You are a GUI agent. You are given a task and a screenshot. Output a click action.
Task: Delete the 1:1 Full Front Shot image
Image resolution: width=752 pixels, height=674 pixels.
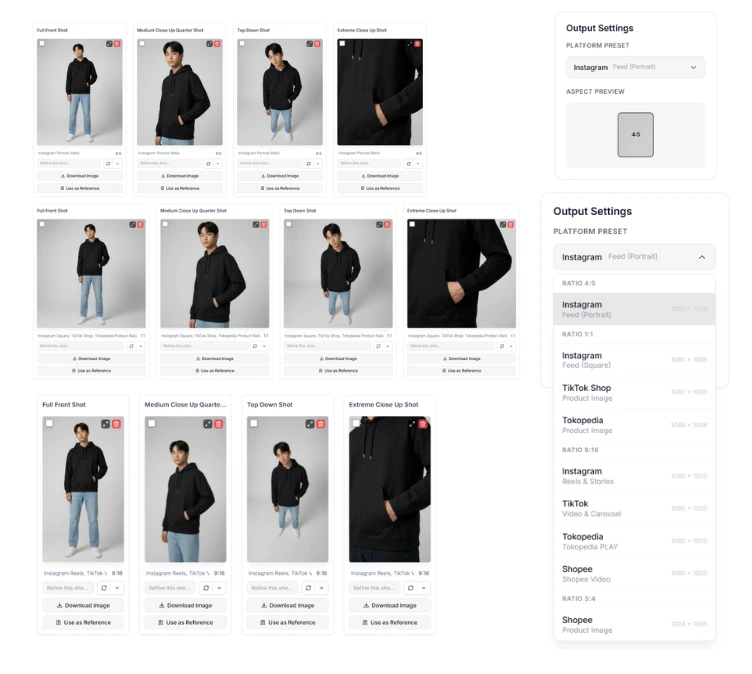[x=141, y=225]
